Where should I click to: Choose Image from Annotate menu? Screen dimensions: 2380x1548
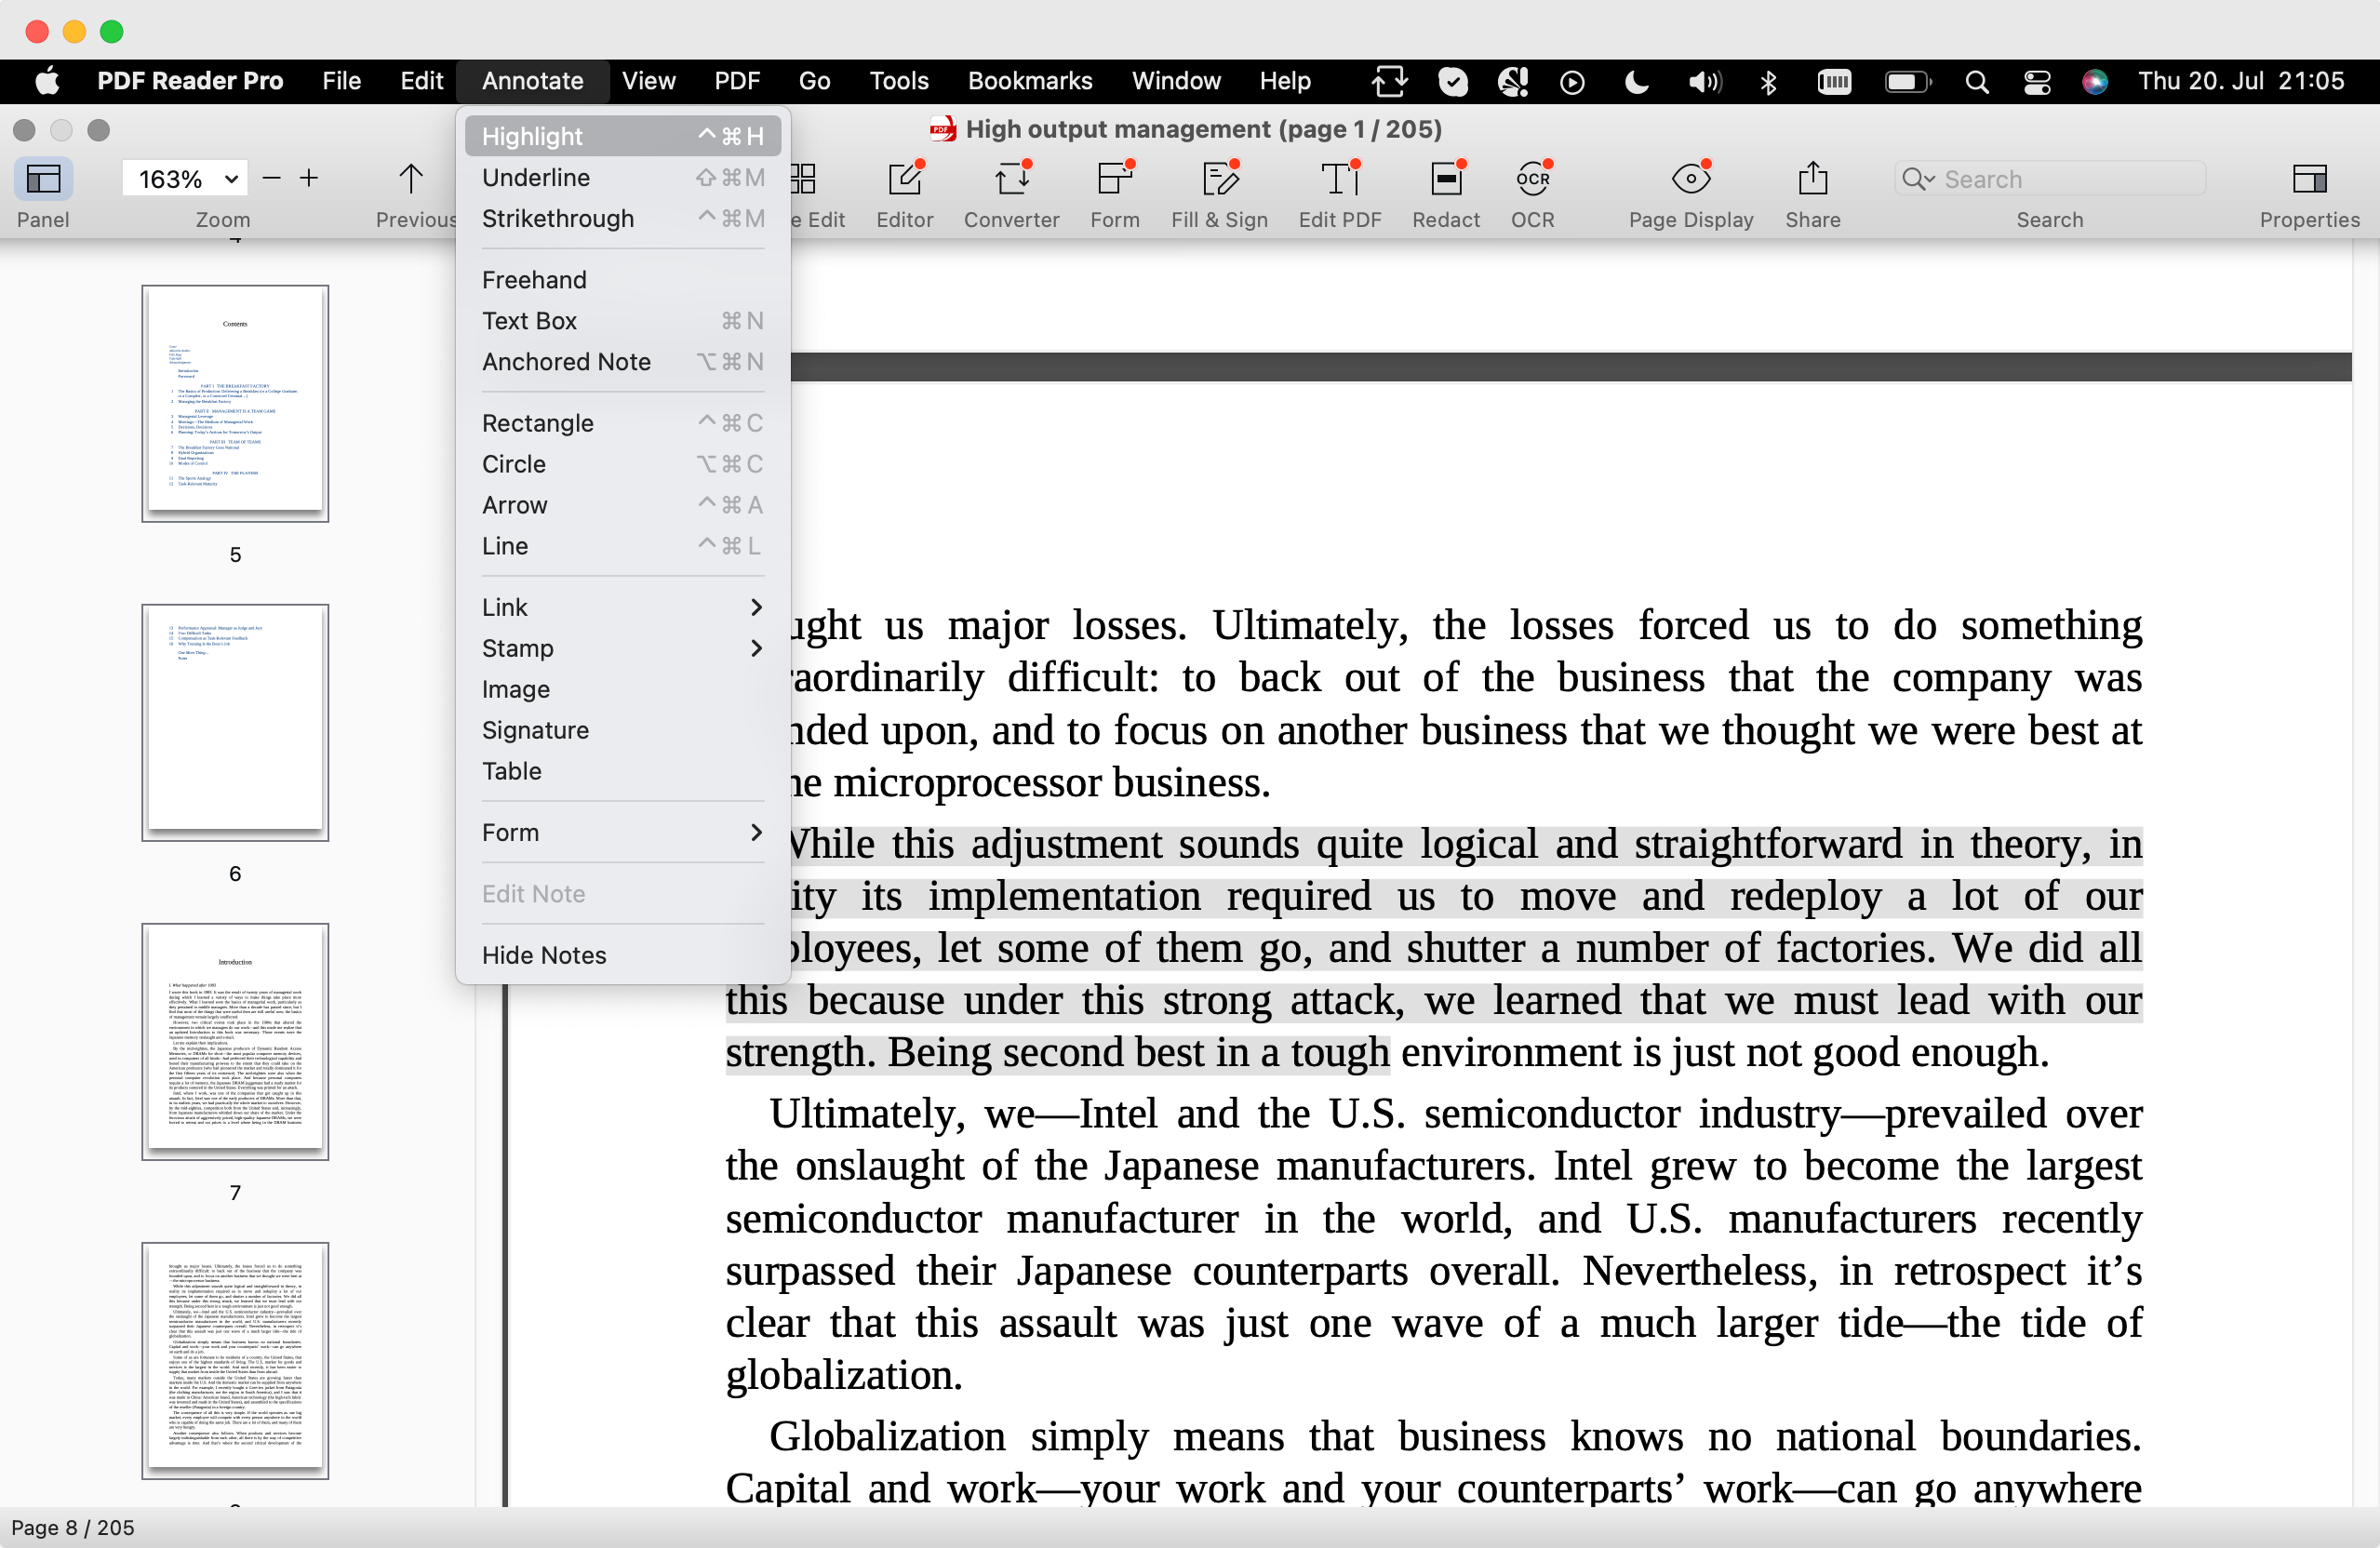[622, 689]
